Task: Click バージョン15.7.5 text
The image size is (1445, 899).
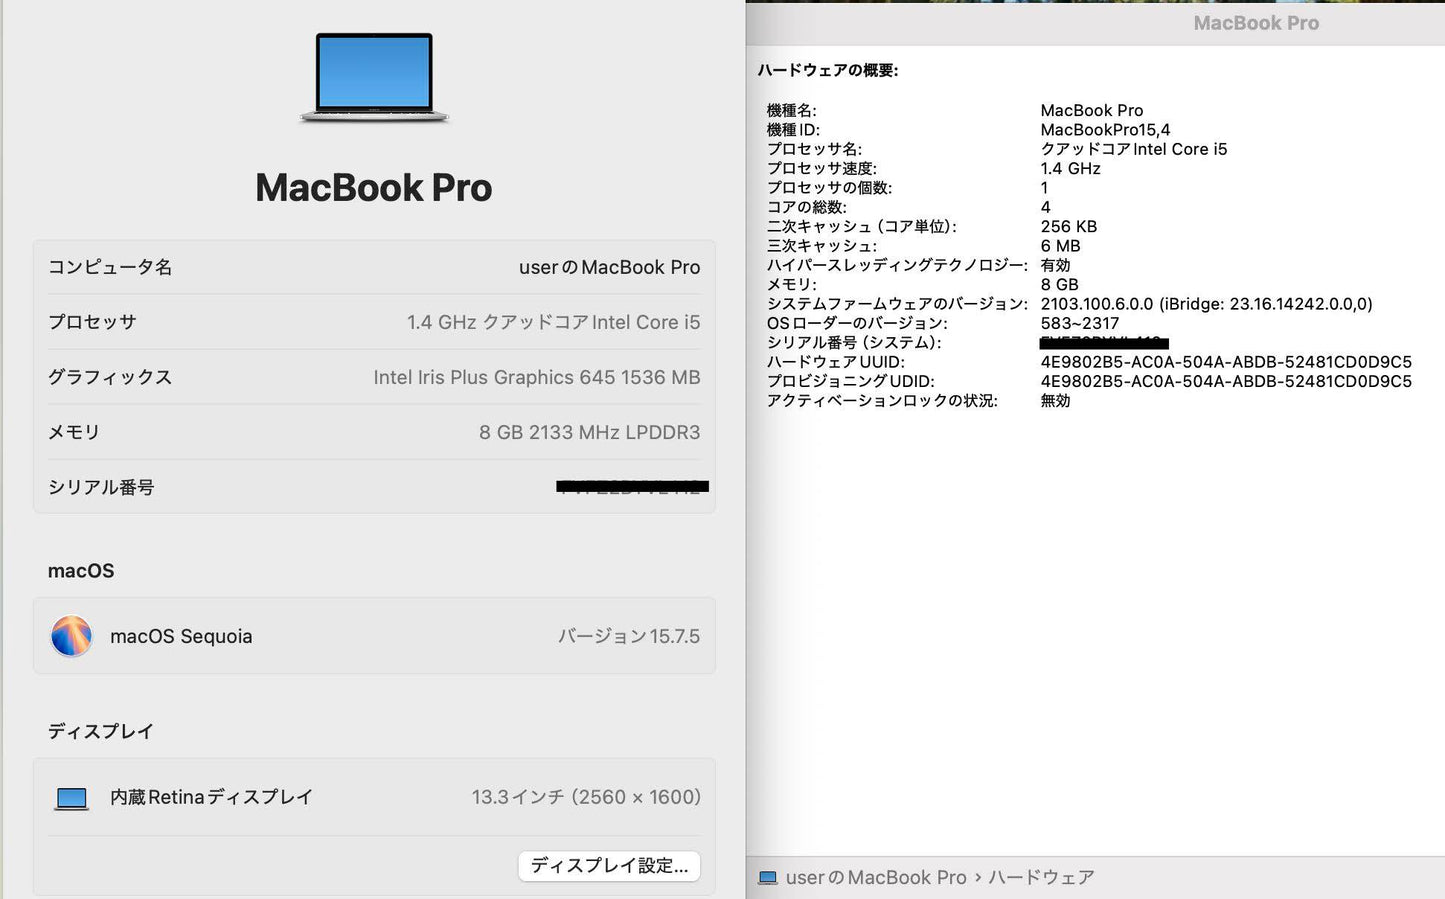Action: [x=629, y=636]
